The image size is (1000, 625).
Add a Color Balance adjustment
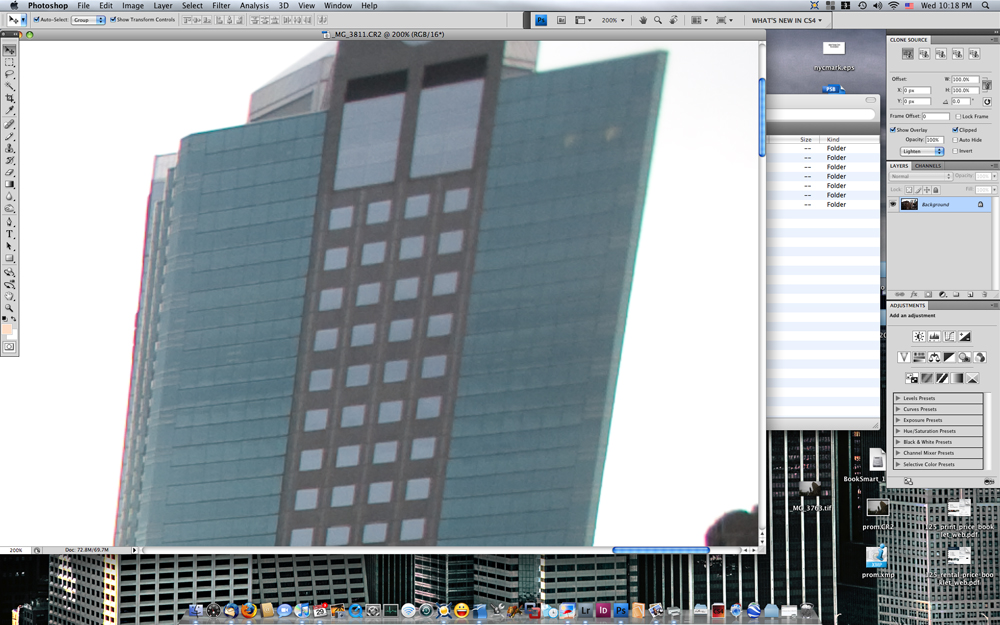pos(934,357)
